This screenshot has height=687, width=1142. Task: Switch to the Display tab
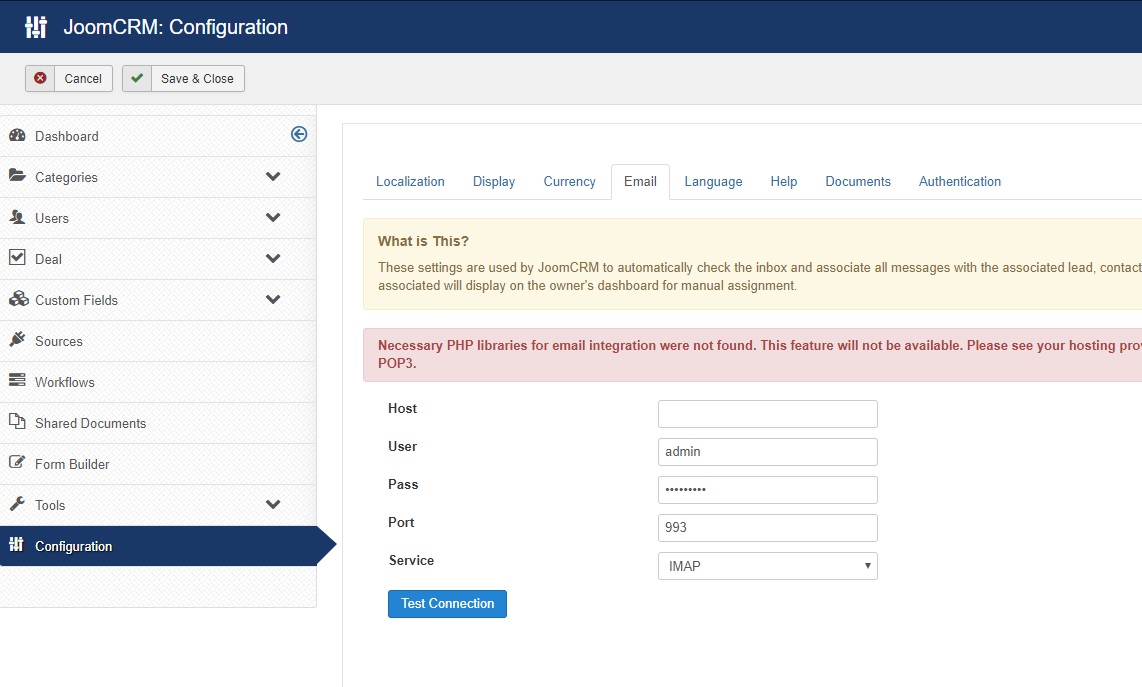(x=494, y=181)
